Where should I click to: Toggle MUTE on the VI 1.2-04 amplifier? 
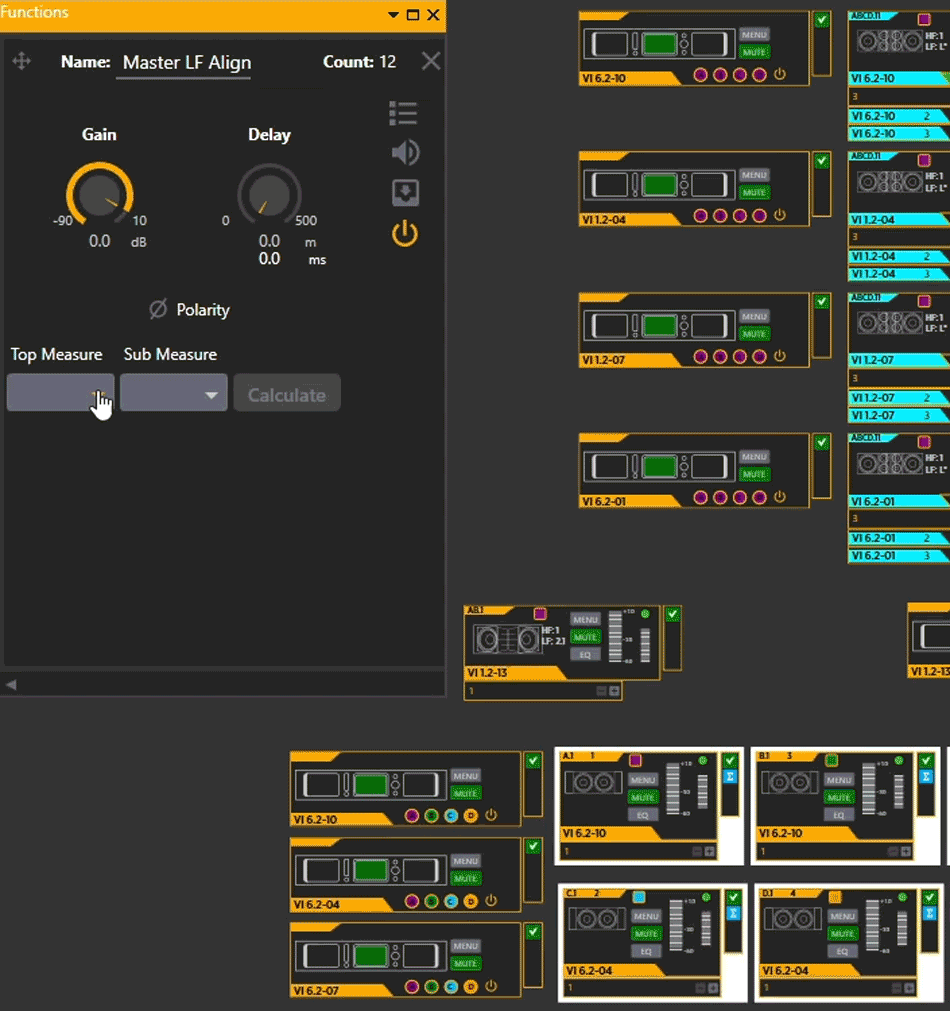[x=754, y=192]
